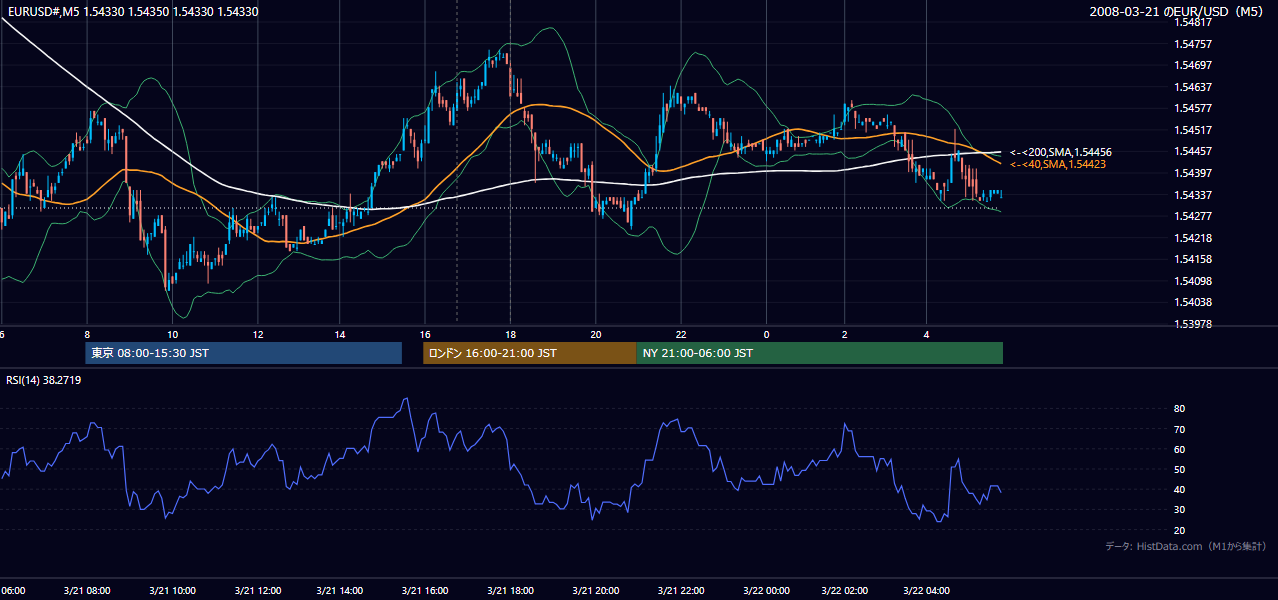Click the bottom date label 3/21 22:00
The height and width of the screenshot is (600, 1278).
pyautogui.click(x=681, y=591)
